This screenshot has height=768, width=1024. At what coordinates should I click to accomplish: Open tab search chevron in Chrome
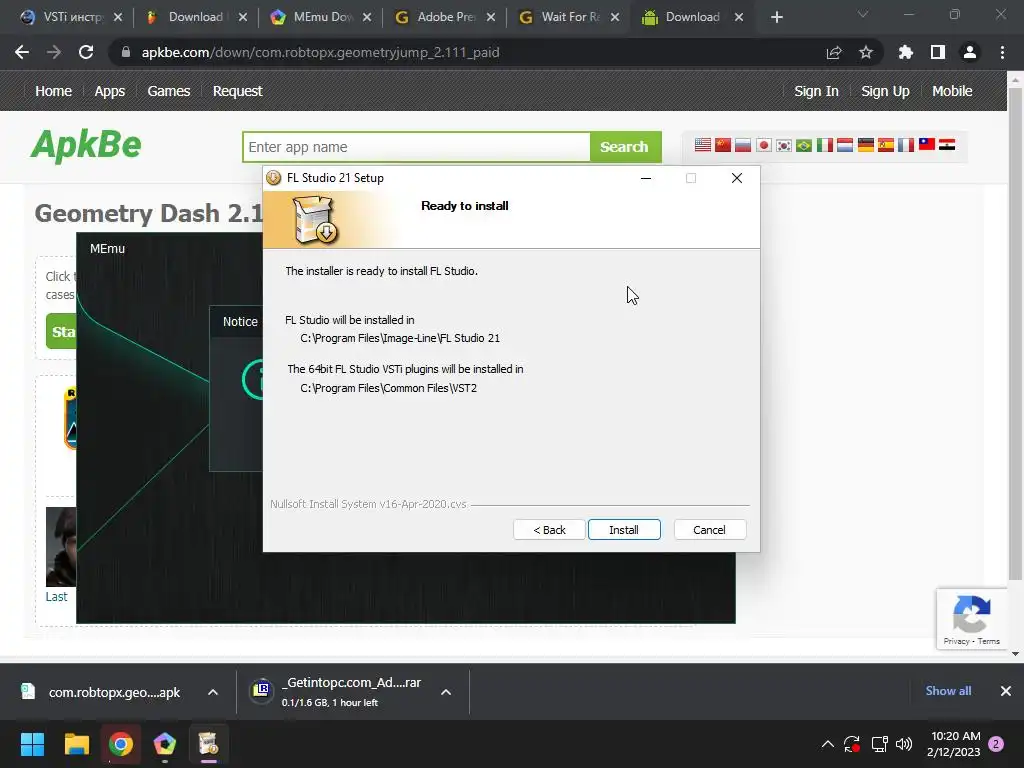point(863,14)
